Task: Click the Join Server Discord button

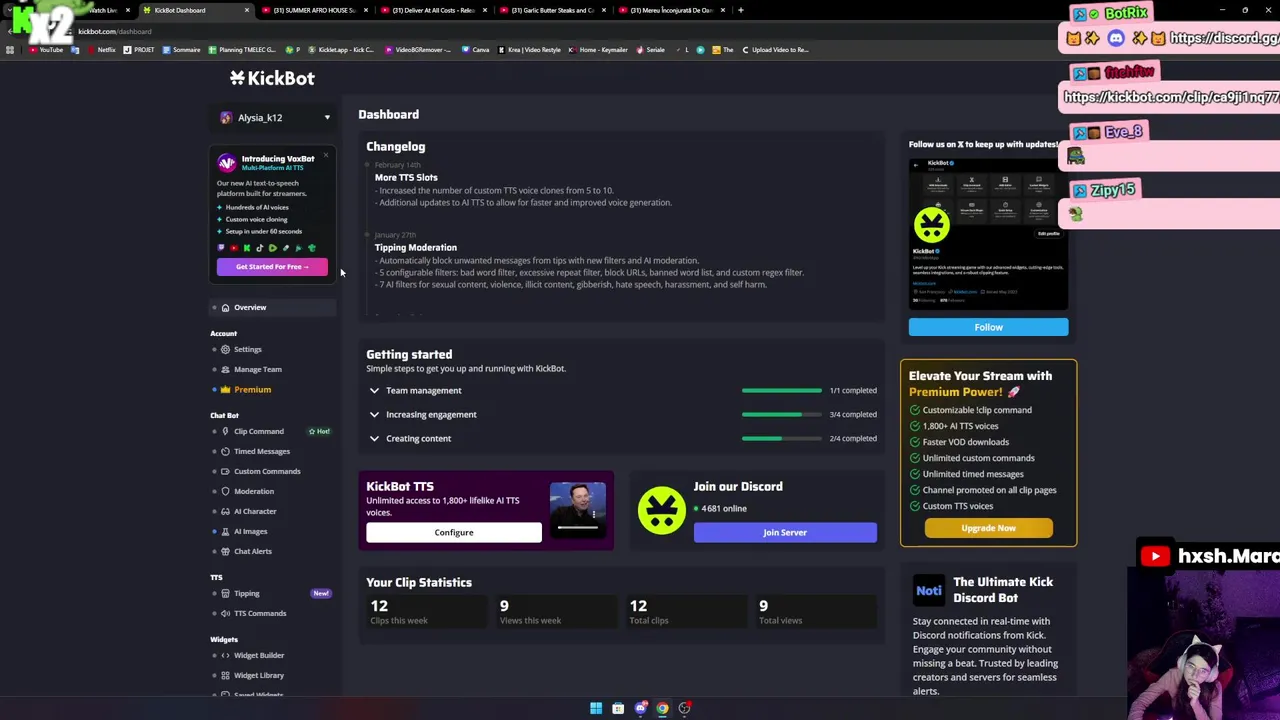Action: [x=785, y=533]
